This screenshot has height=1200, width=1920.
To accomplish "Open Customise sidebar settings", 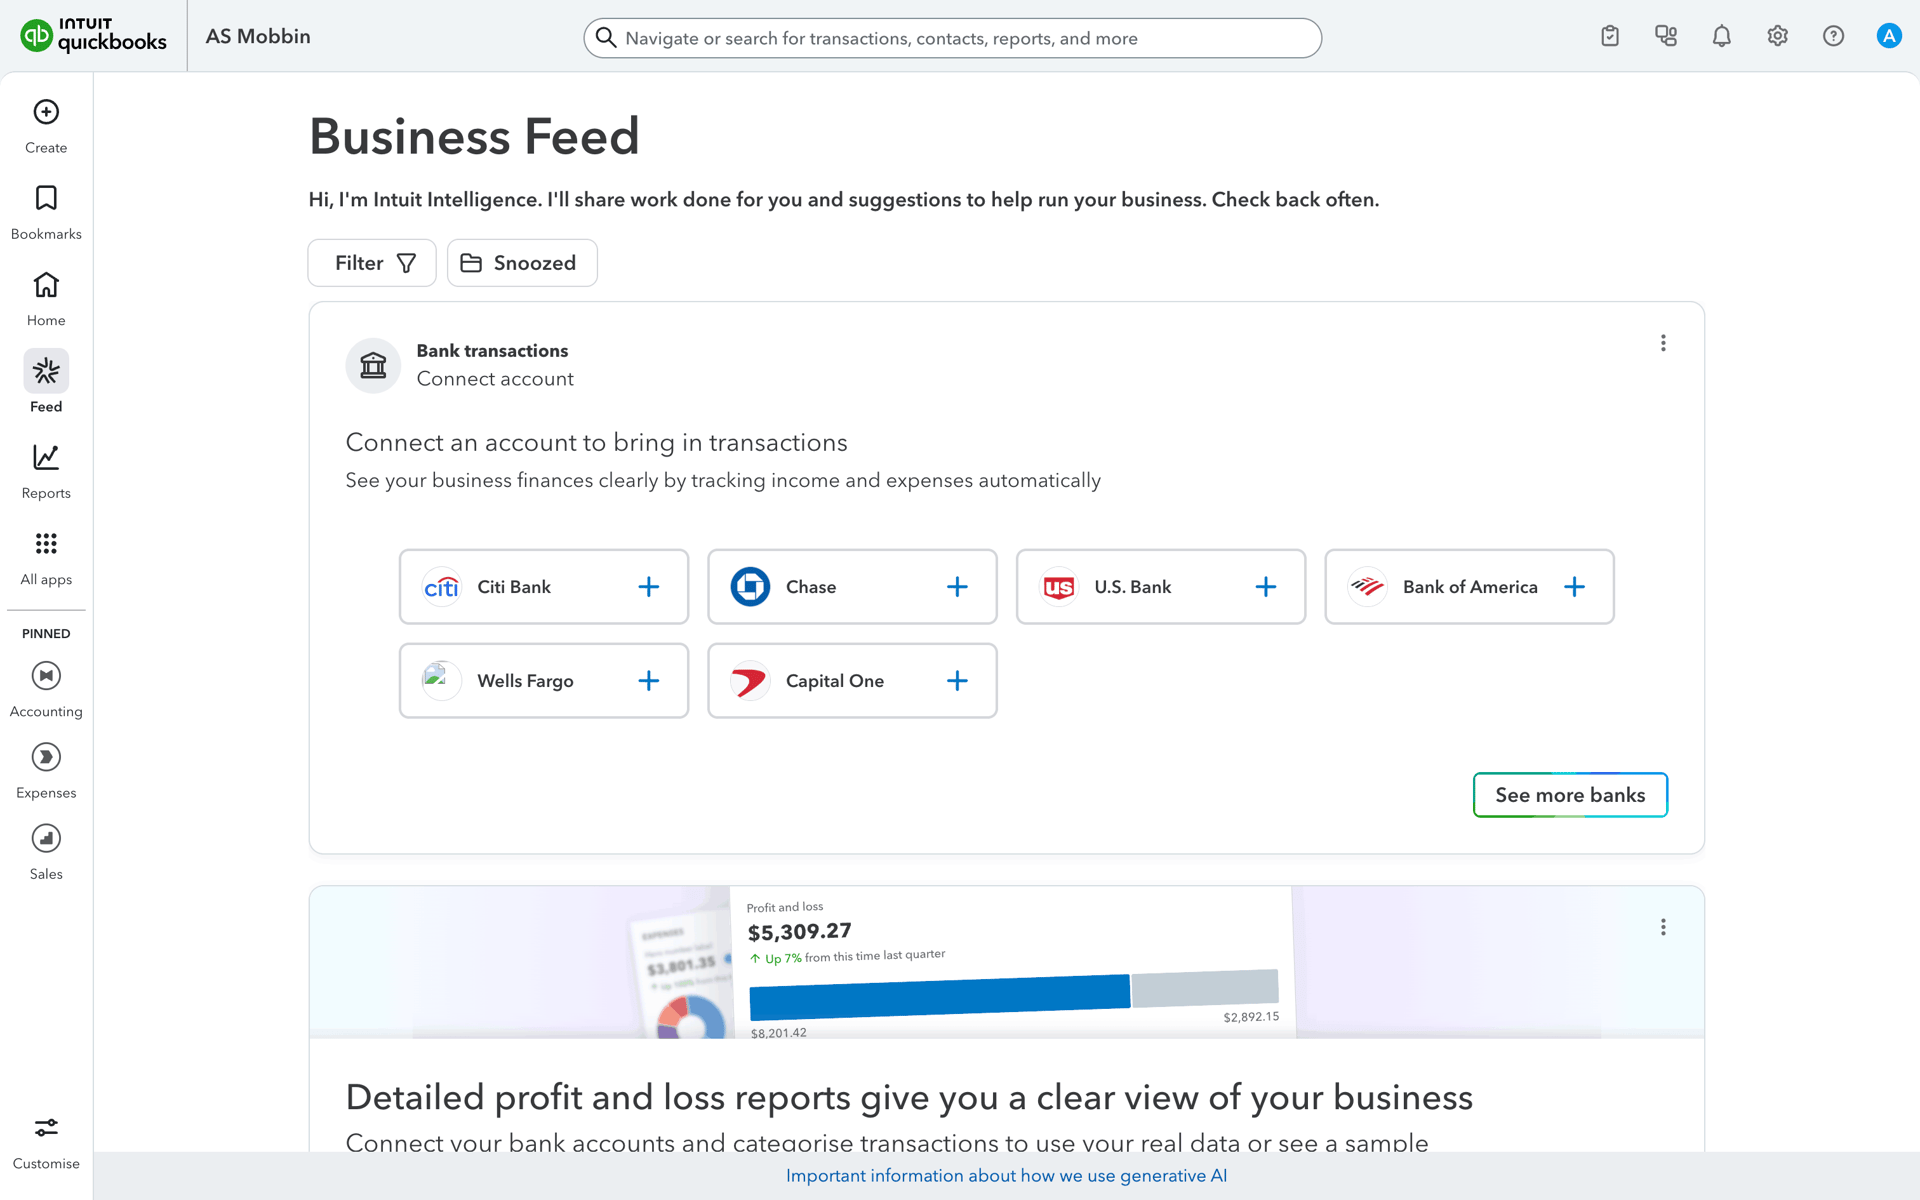I will pyautogui.click(x=46, y=1144).
